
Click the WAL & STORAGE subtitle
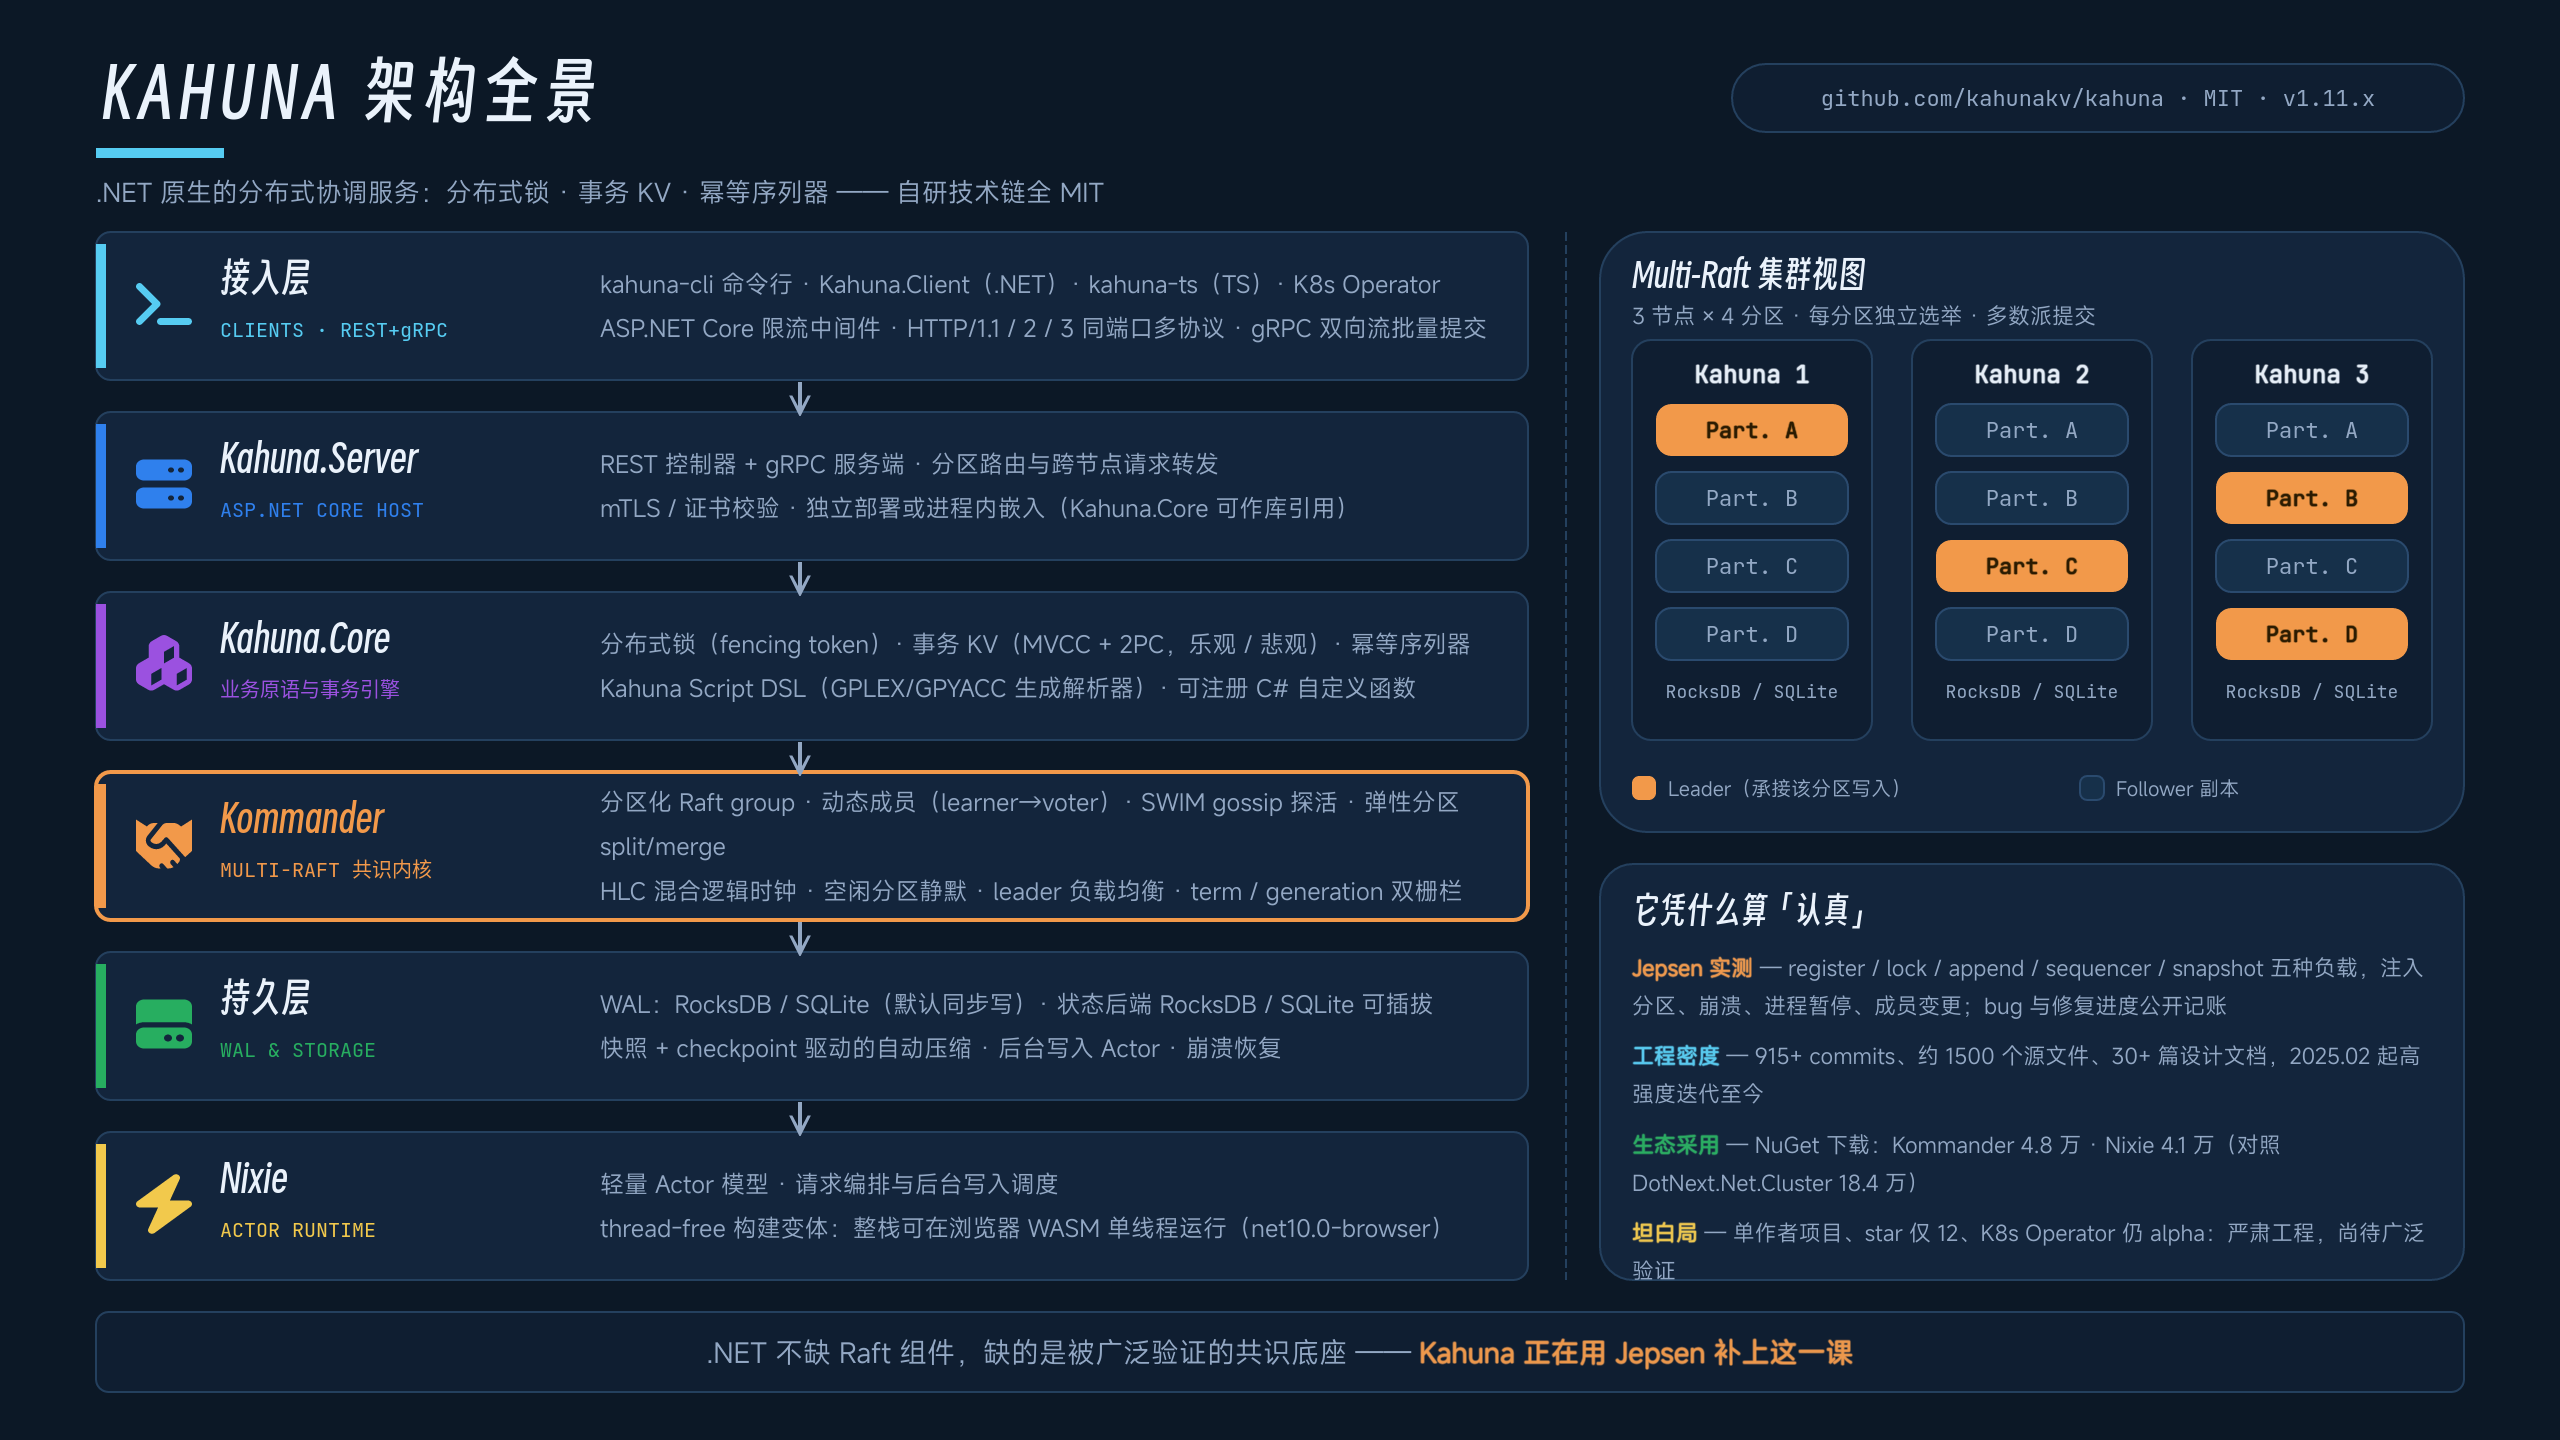click(298, 1050)
